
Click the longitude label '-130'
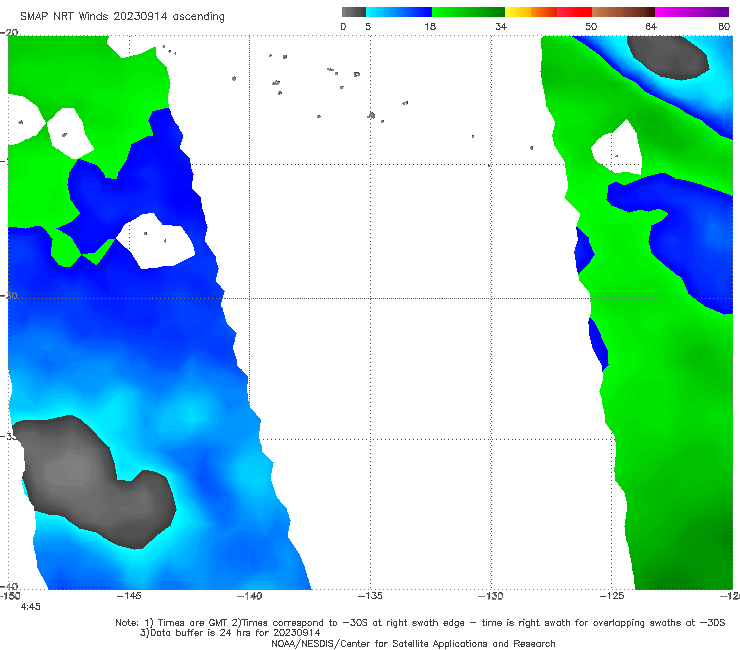tap(491, 596)
